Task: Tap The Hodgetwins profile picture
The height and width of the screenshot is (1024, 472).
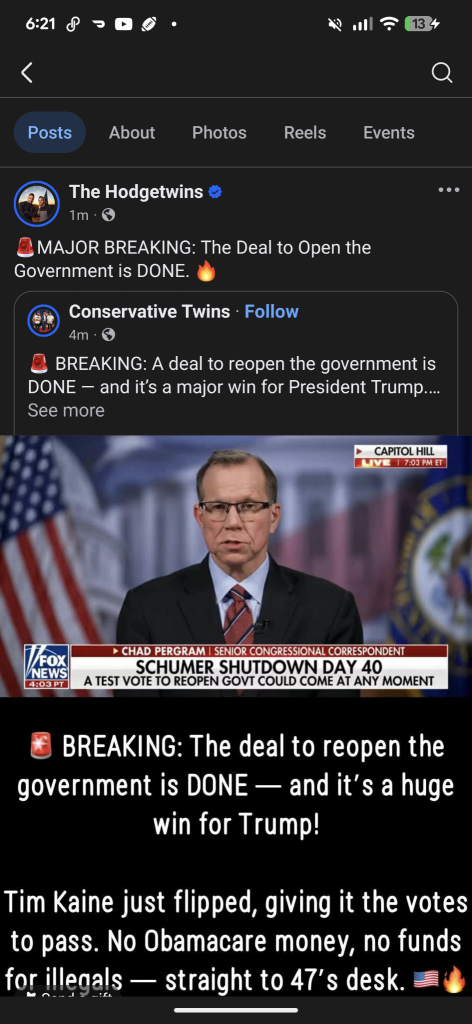Action: (x=37, y=204)
